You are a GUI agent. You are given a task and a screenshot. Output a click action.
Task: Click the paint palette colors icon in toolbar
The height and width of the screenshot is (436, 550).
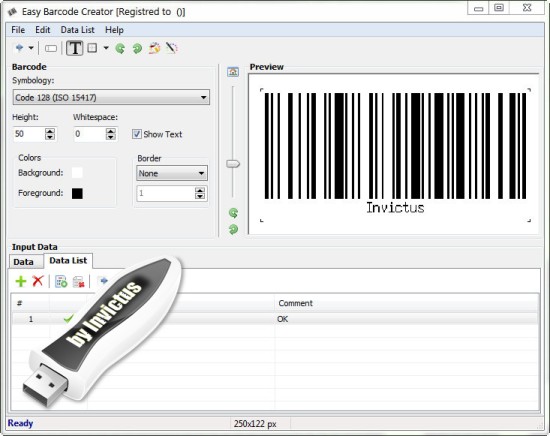(154, 48)
